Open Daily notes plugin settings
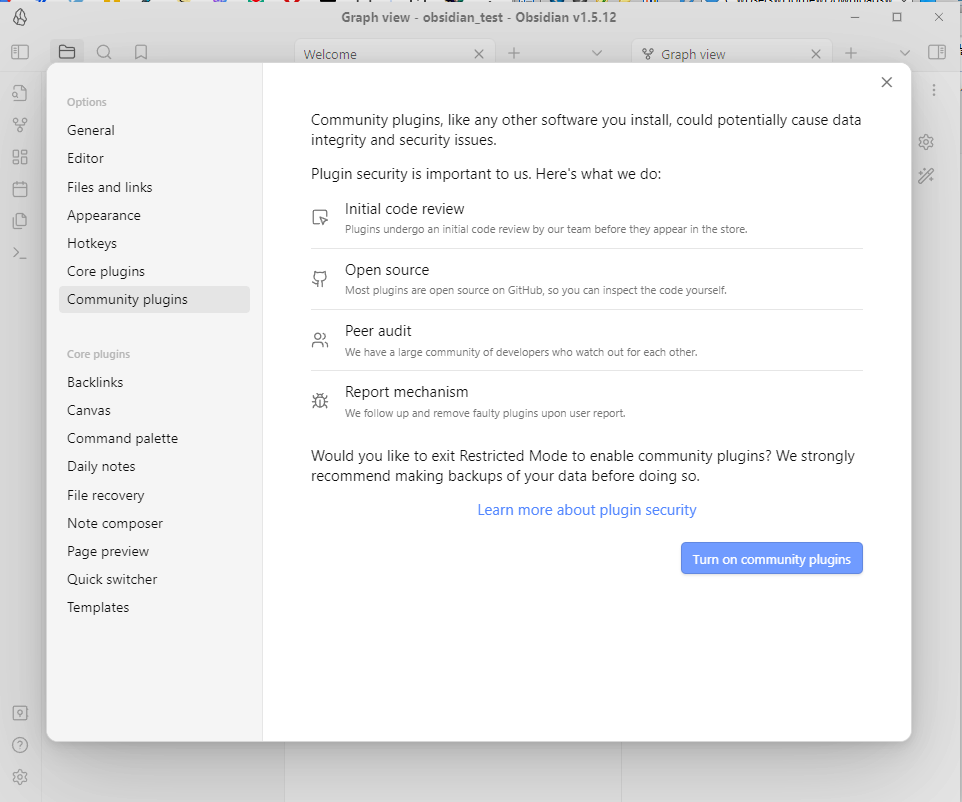 click(x=155, y=466)
